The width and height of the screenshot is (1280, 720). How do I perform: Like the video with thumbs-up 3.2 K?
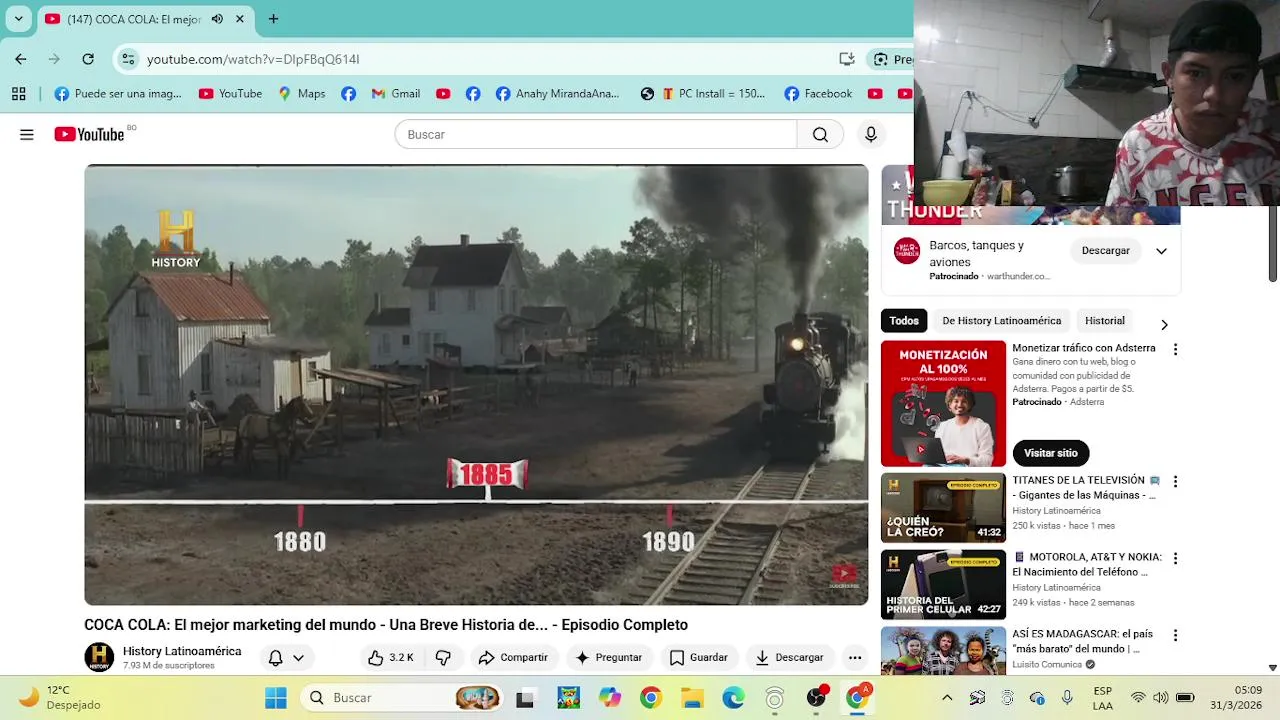(390, 657)
